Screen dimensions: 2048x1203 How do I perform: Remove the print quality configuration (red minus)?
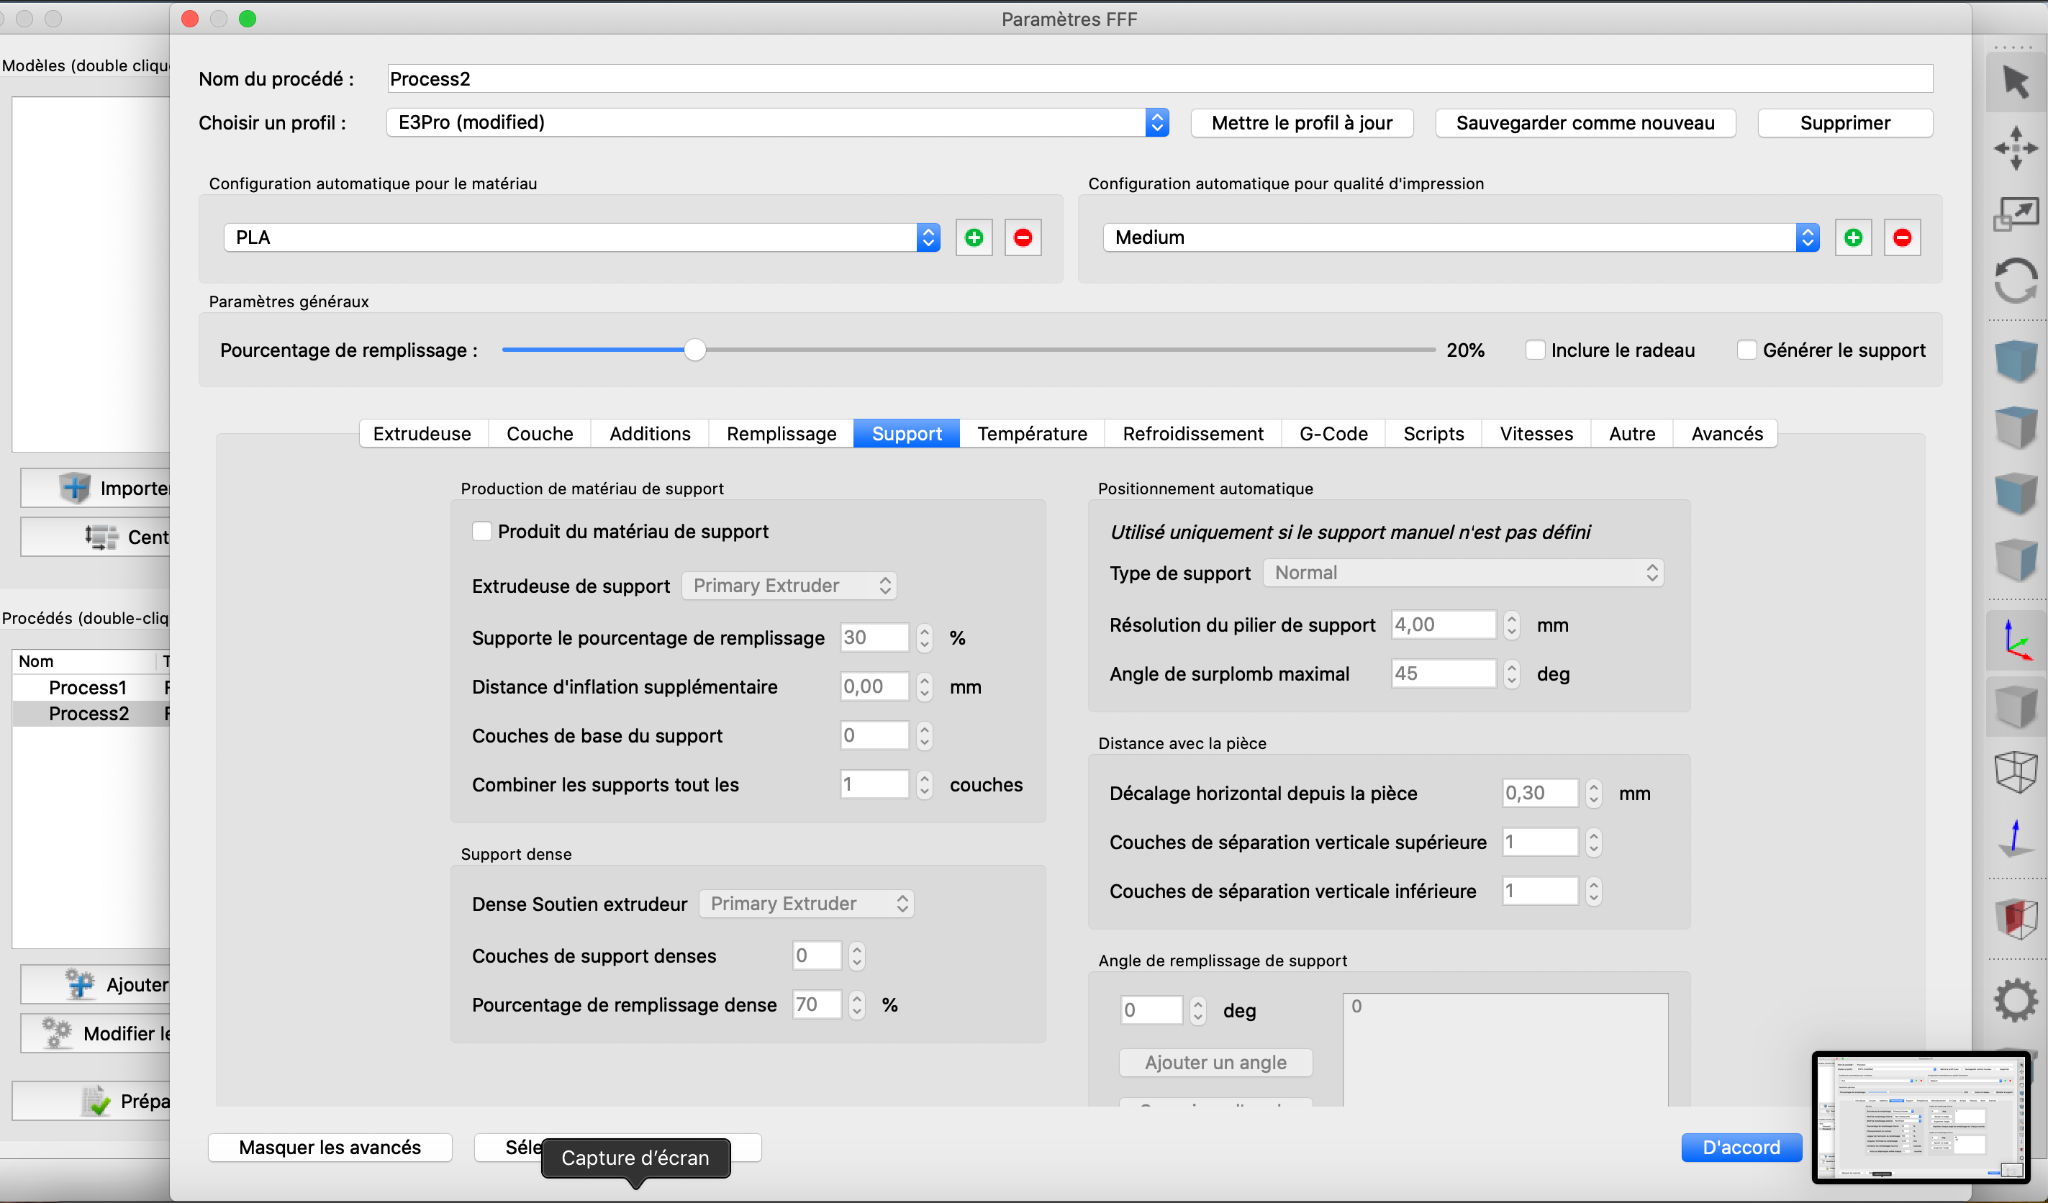pos(1902,238)
